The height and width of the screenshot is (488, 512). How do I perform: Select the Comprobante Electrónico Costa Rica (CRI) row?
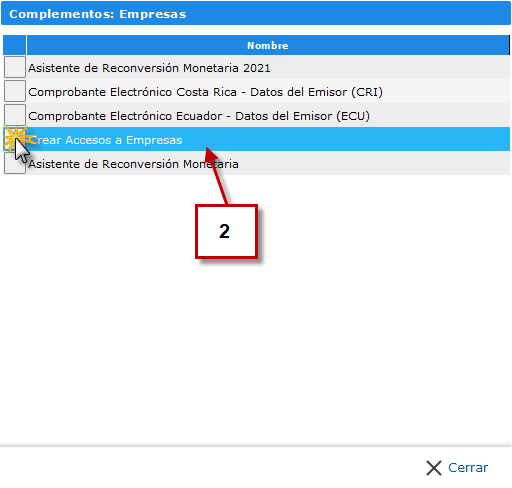tap(256, 91)
